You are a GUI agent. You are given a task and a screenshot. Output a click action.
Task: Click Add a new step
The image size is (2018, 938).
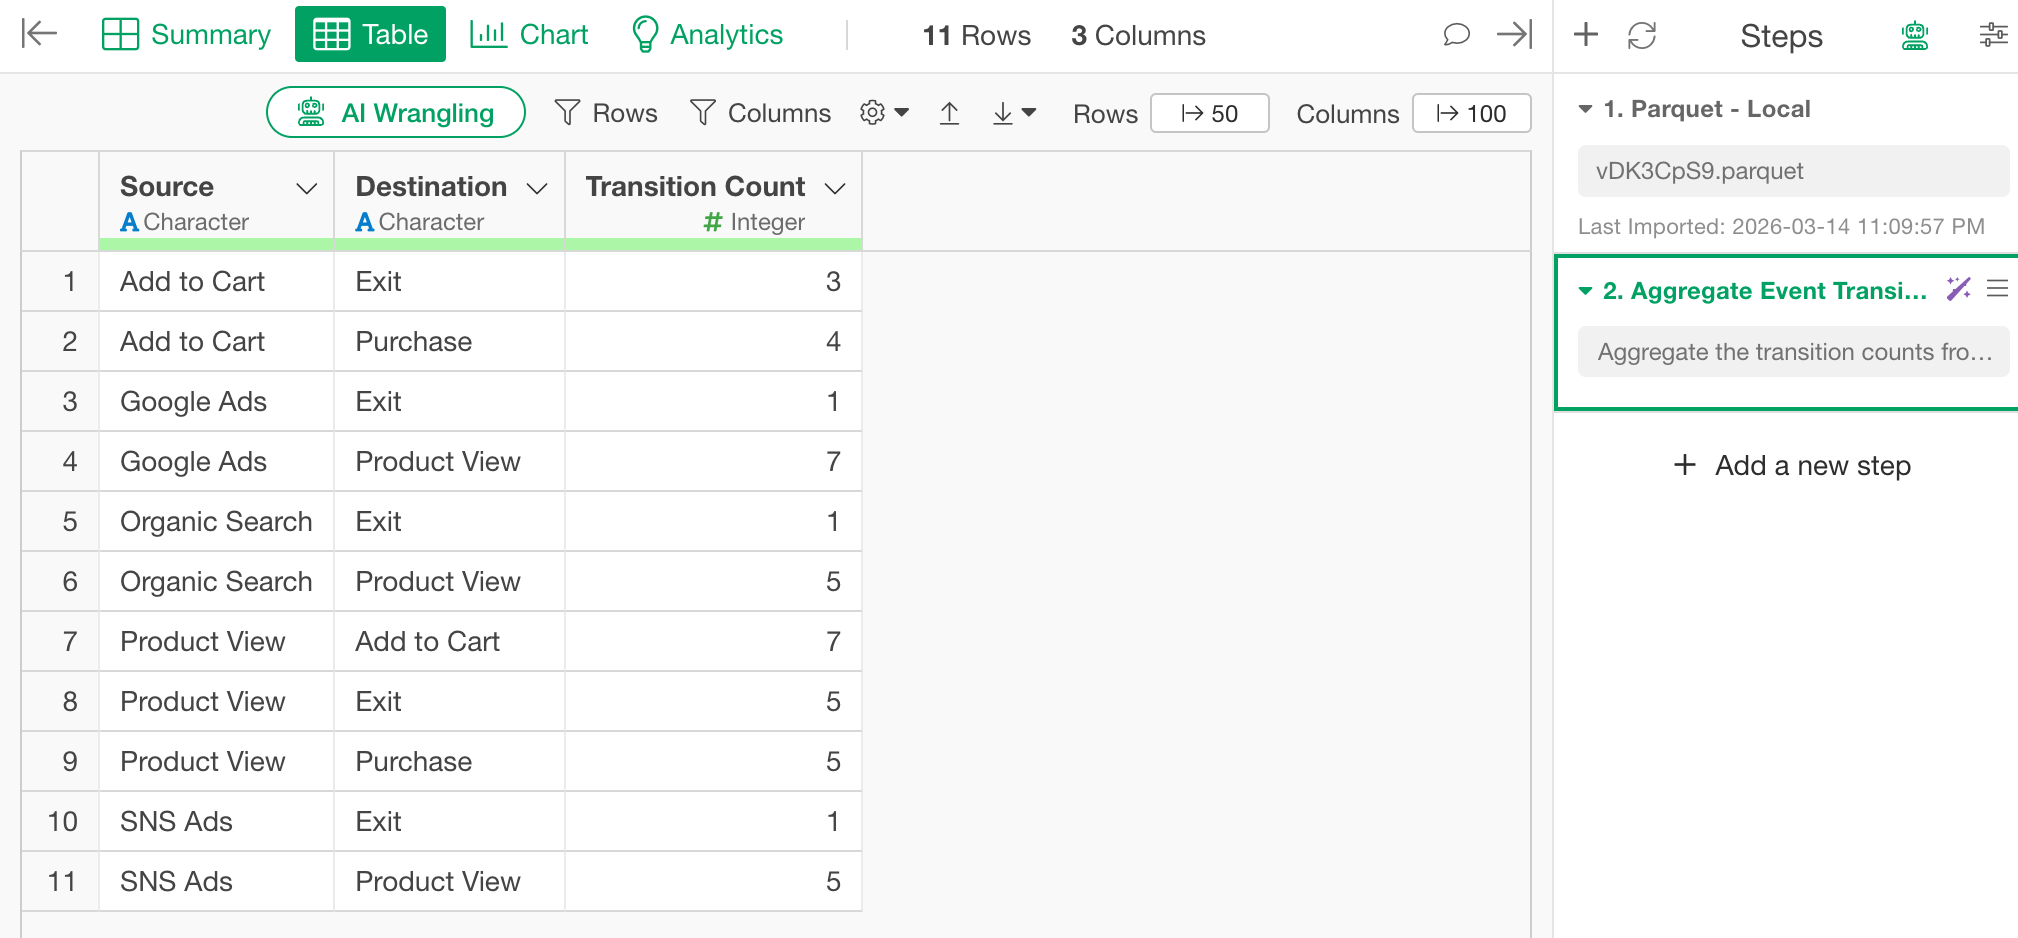pyautogui.click(x=1792, y=466)
